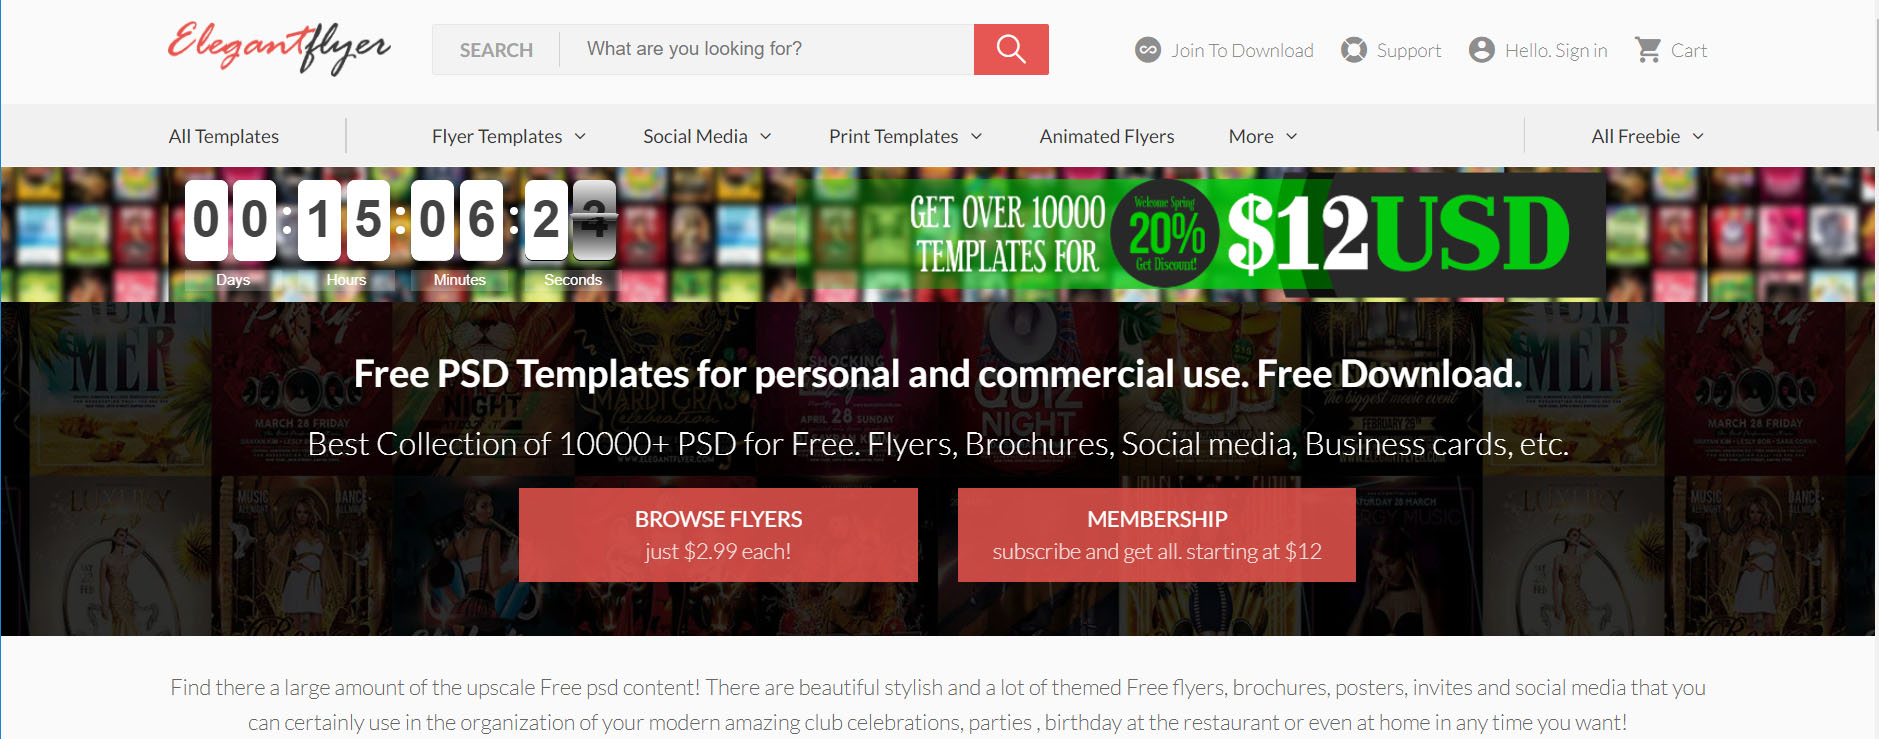Click the Elegantflyer logo
The width and height of the screenshot is (1879, 739).
(x=279, y=47)
